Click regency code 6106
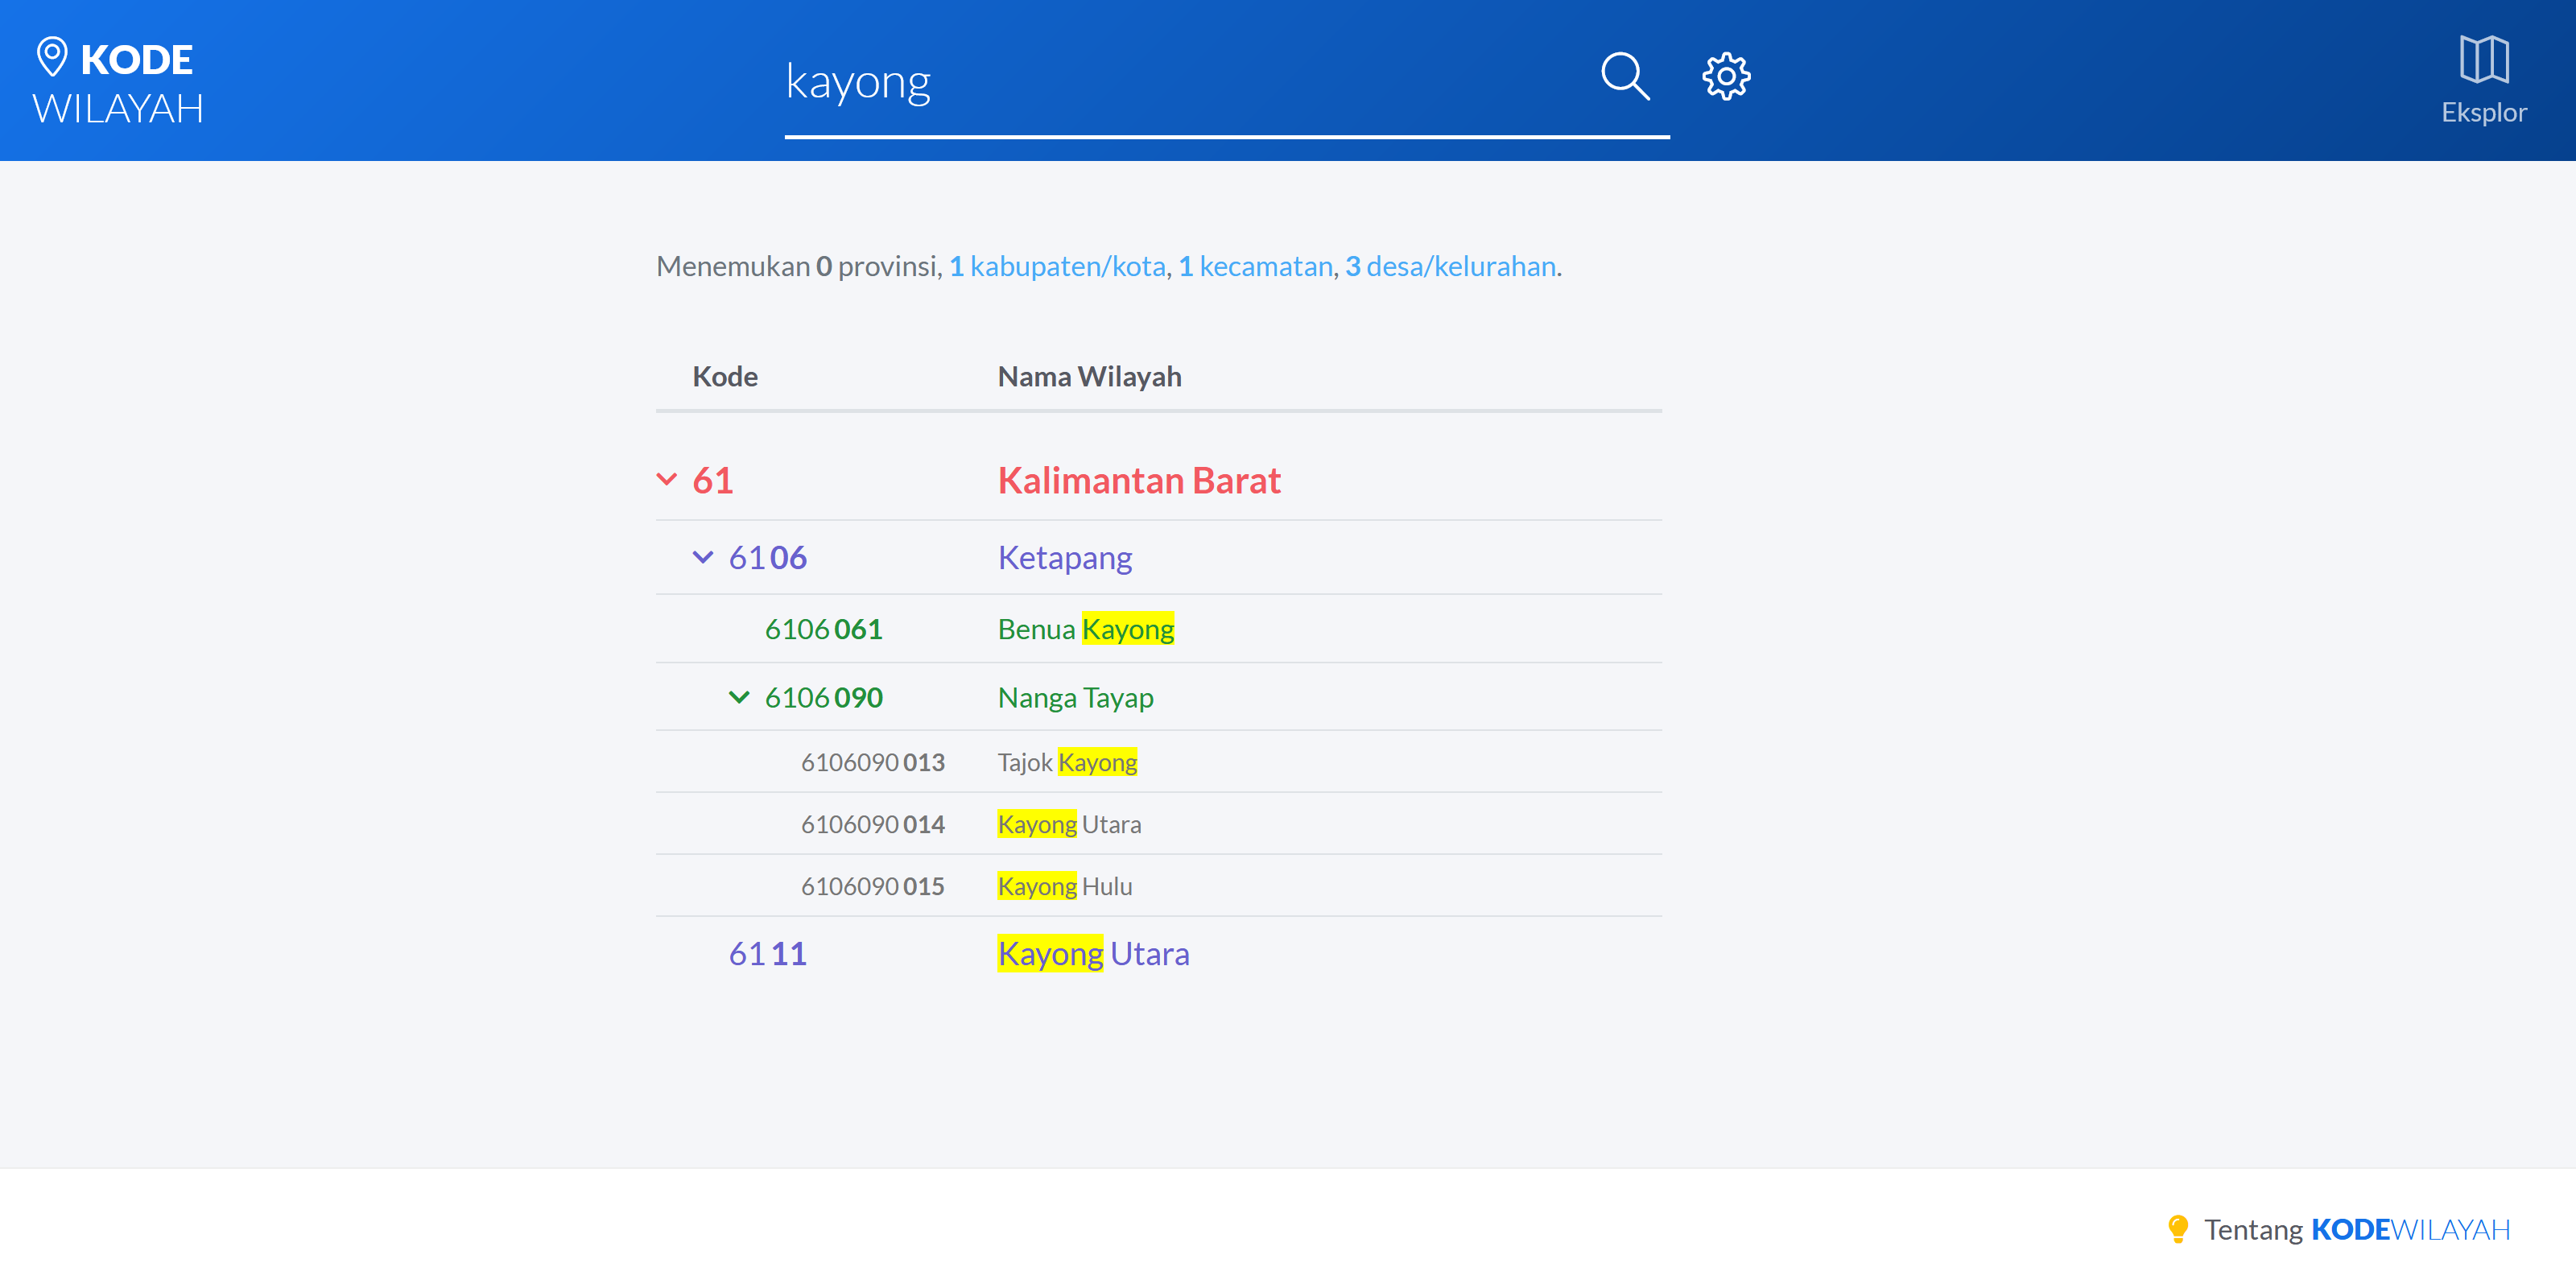The image size is (2576, 1288). (768, 557)
